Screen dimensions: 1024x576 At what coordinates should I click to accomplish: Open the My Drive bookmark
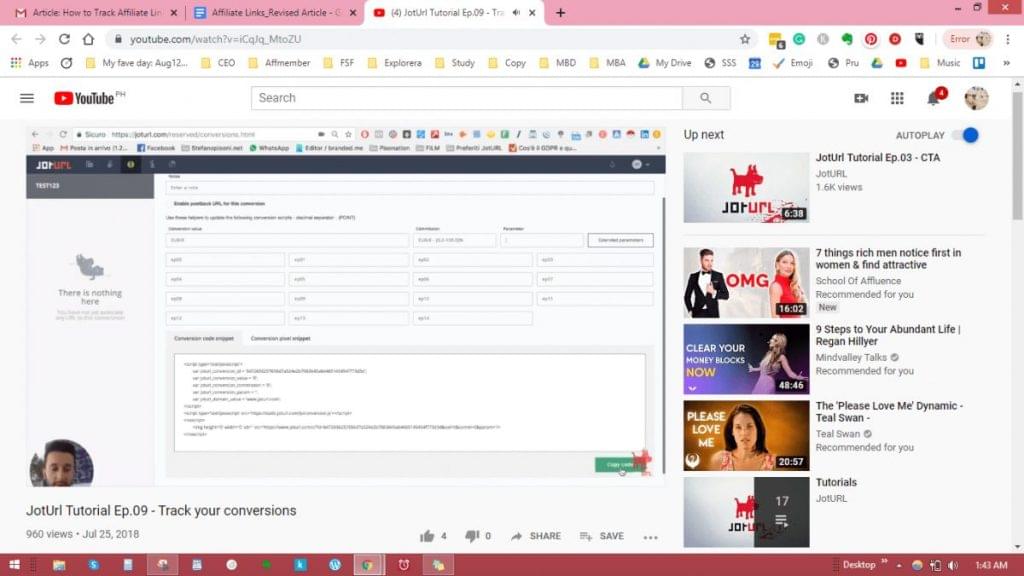(665, 63)
